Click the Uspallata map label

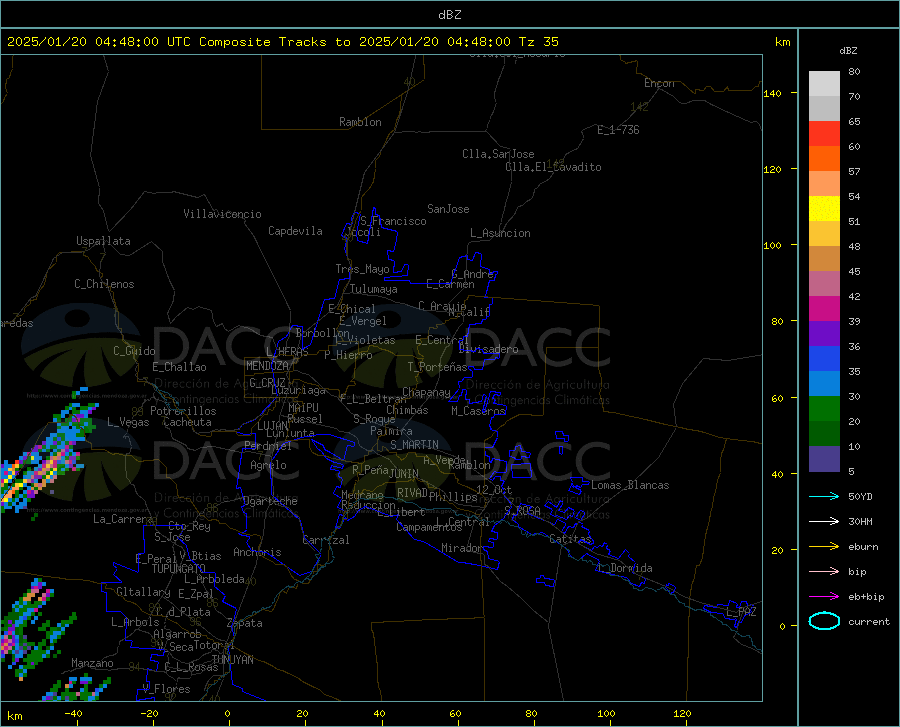coord(103,241)
